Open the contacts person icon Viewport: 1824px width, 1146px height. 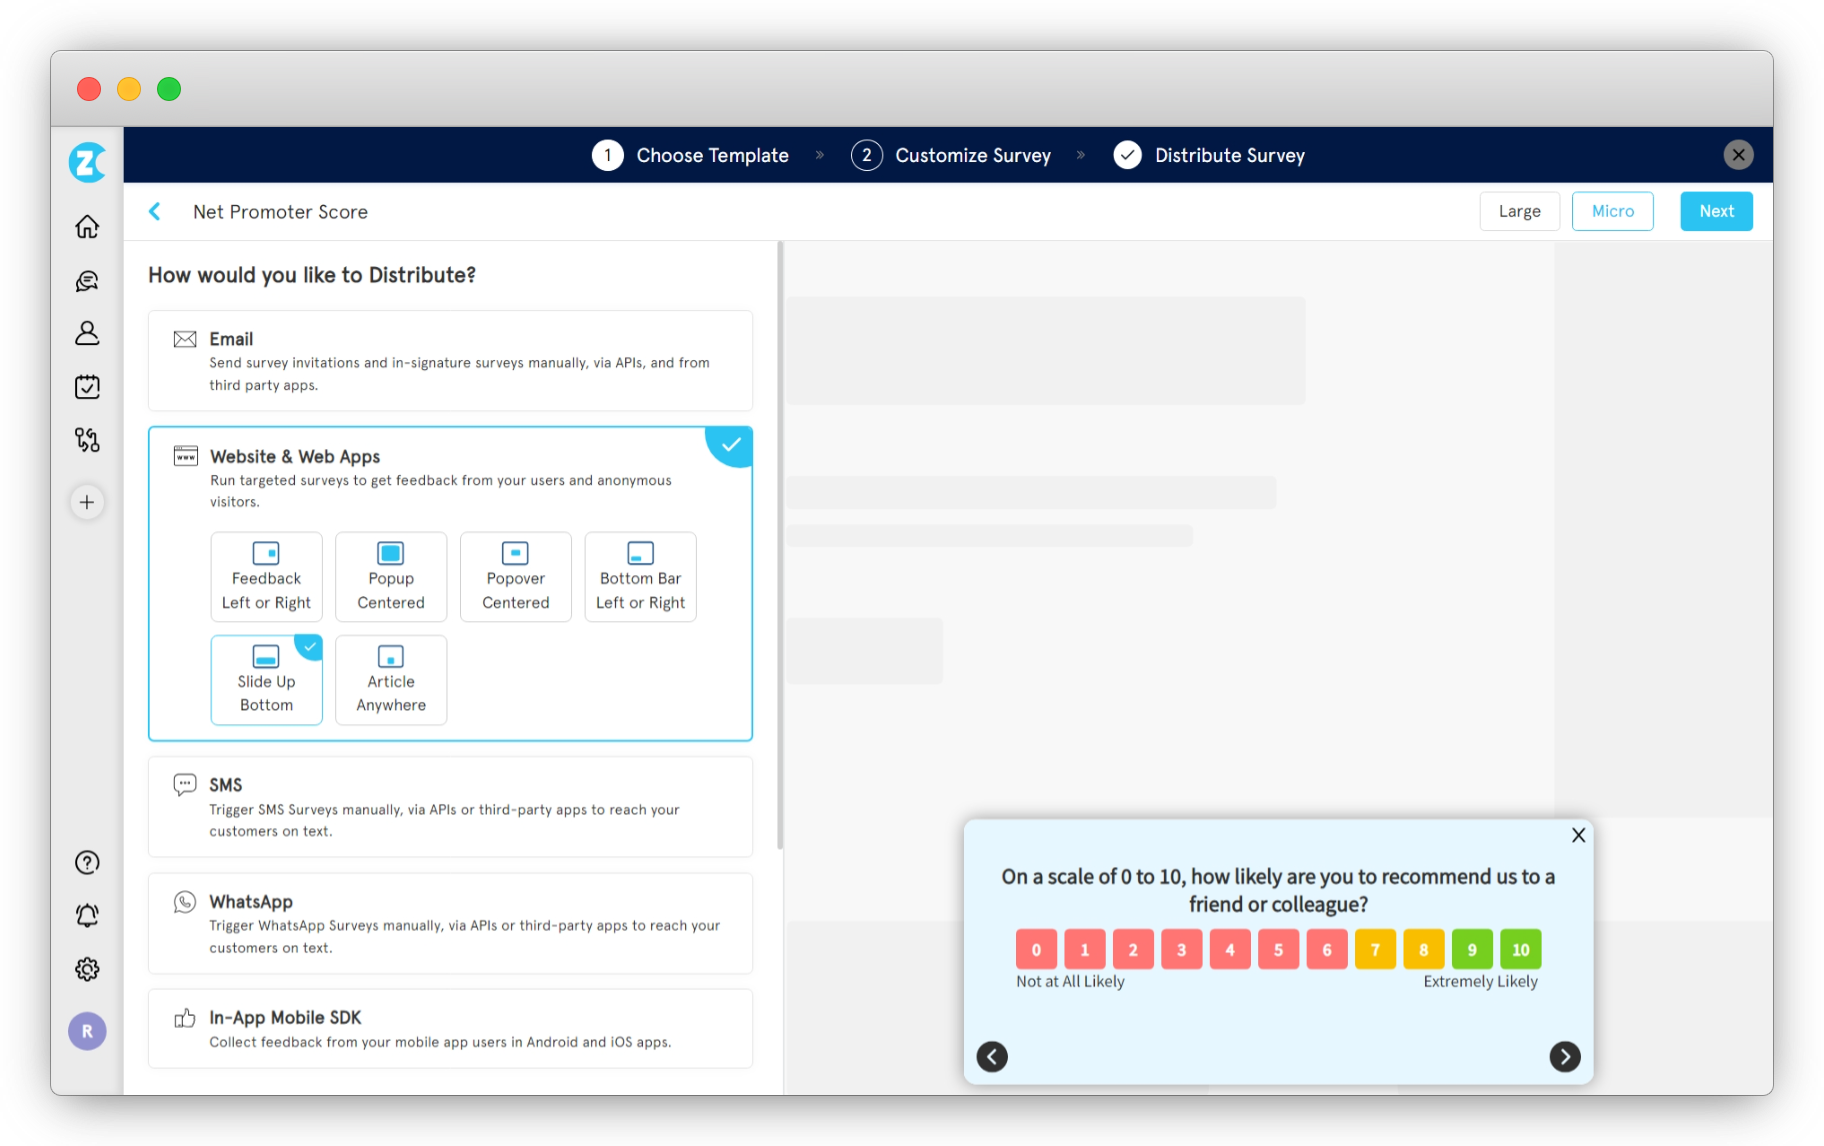click(87, 333)
